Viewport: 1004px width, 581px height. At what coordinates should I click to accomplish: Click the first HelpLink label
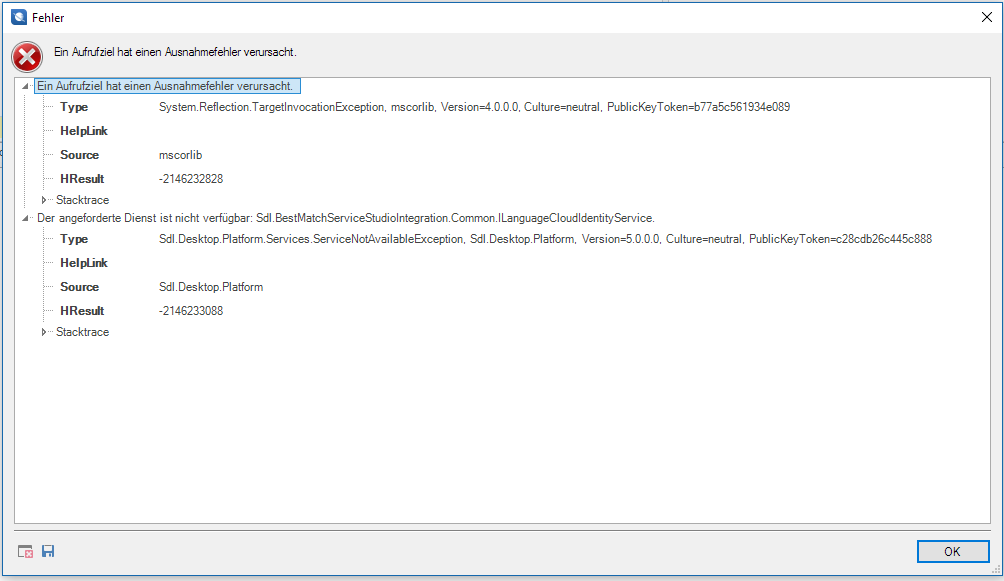tap(84, 131)
